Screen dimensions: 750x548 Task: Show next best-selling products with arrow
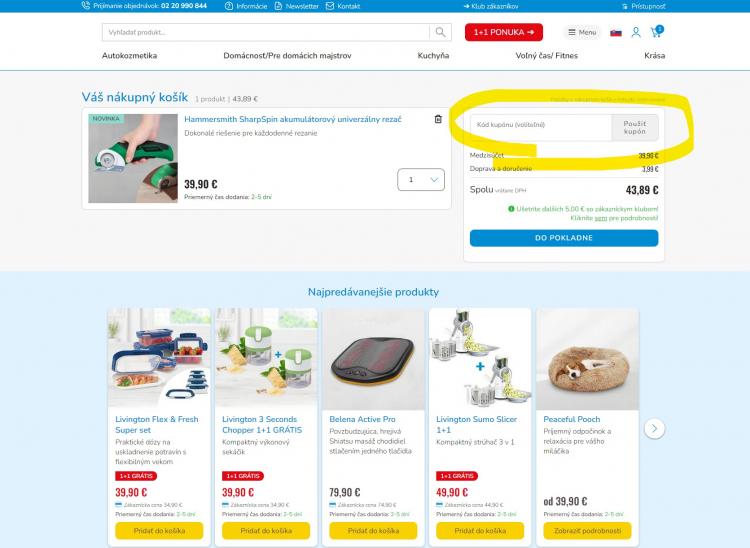654,428
